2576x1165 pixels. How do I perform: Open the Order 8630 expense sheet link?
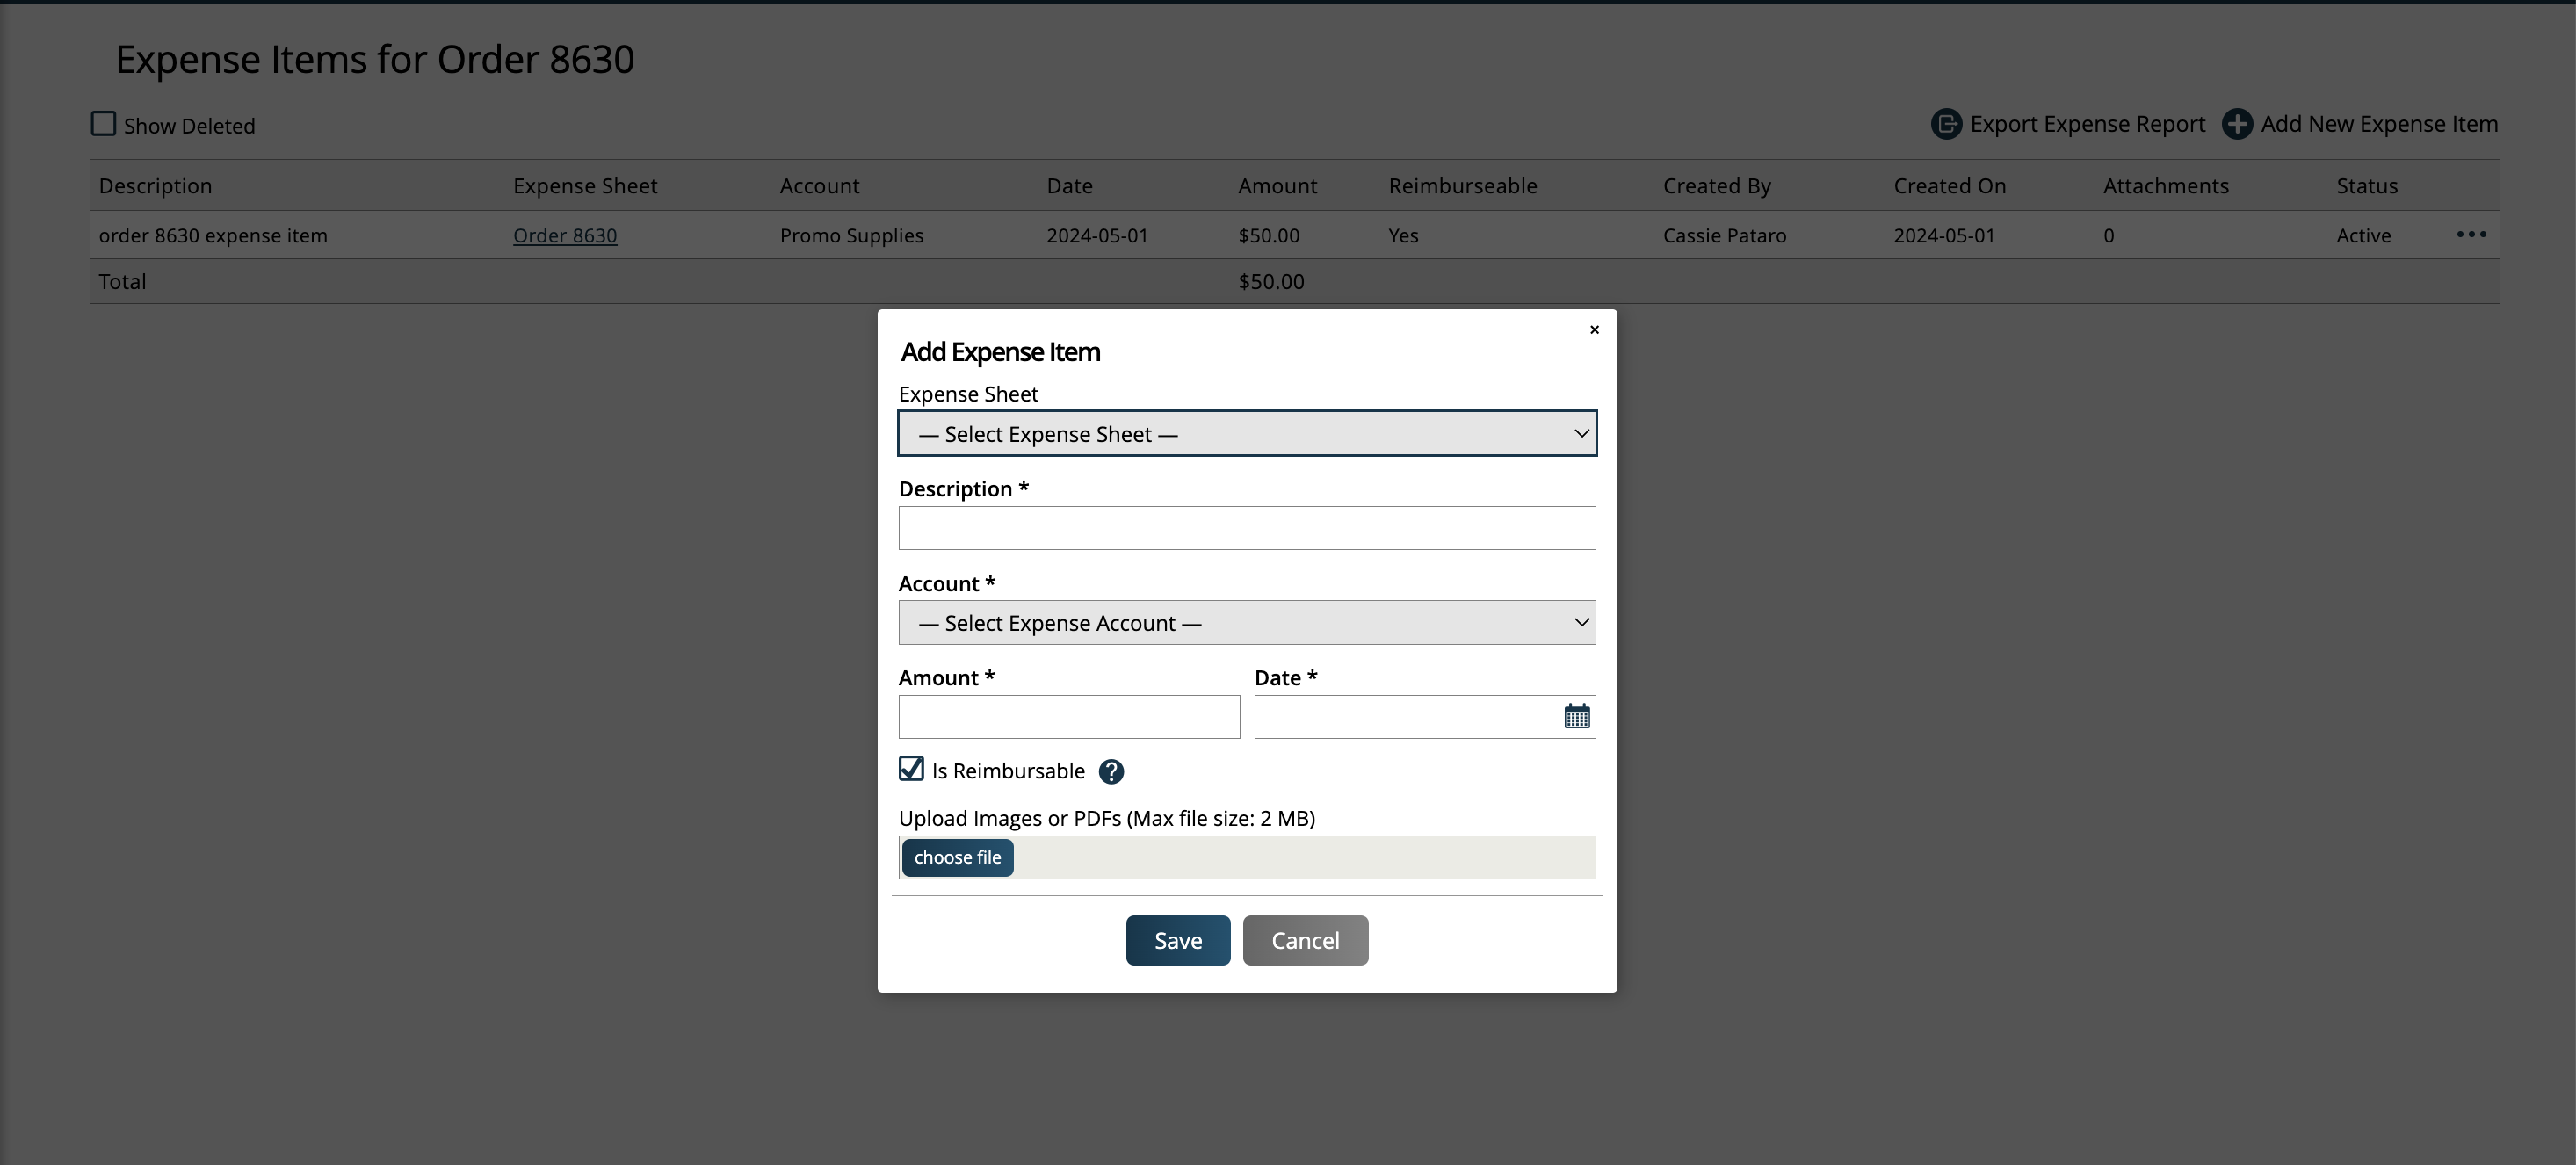tap(564, 235)
